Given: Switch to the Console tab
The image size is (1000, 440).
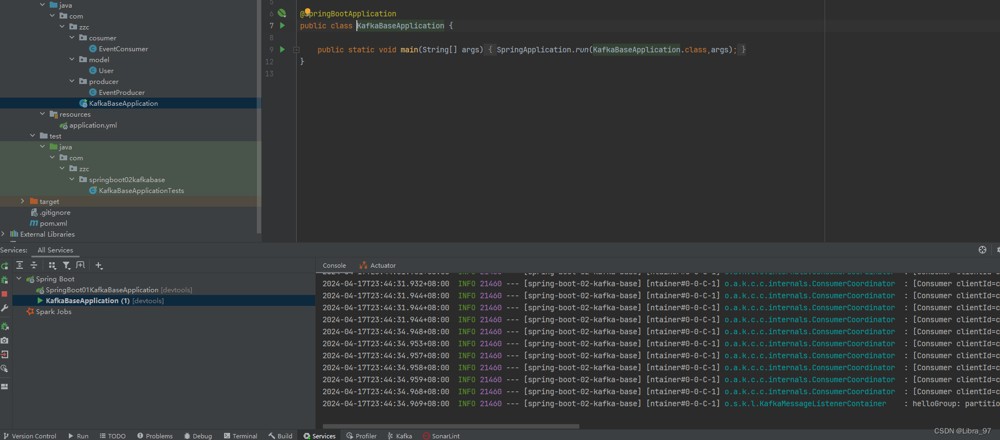Looking at the screenshot, I should pyautogui.click(x=334, y=265).
